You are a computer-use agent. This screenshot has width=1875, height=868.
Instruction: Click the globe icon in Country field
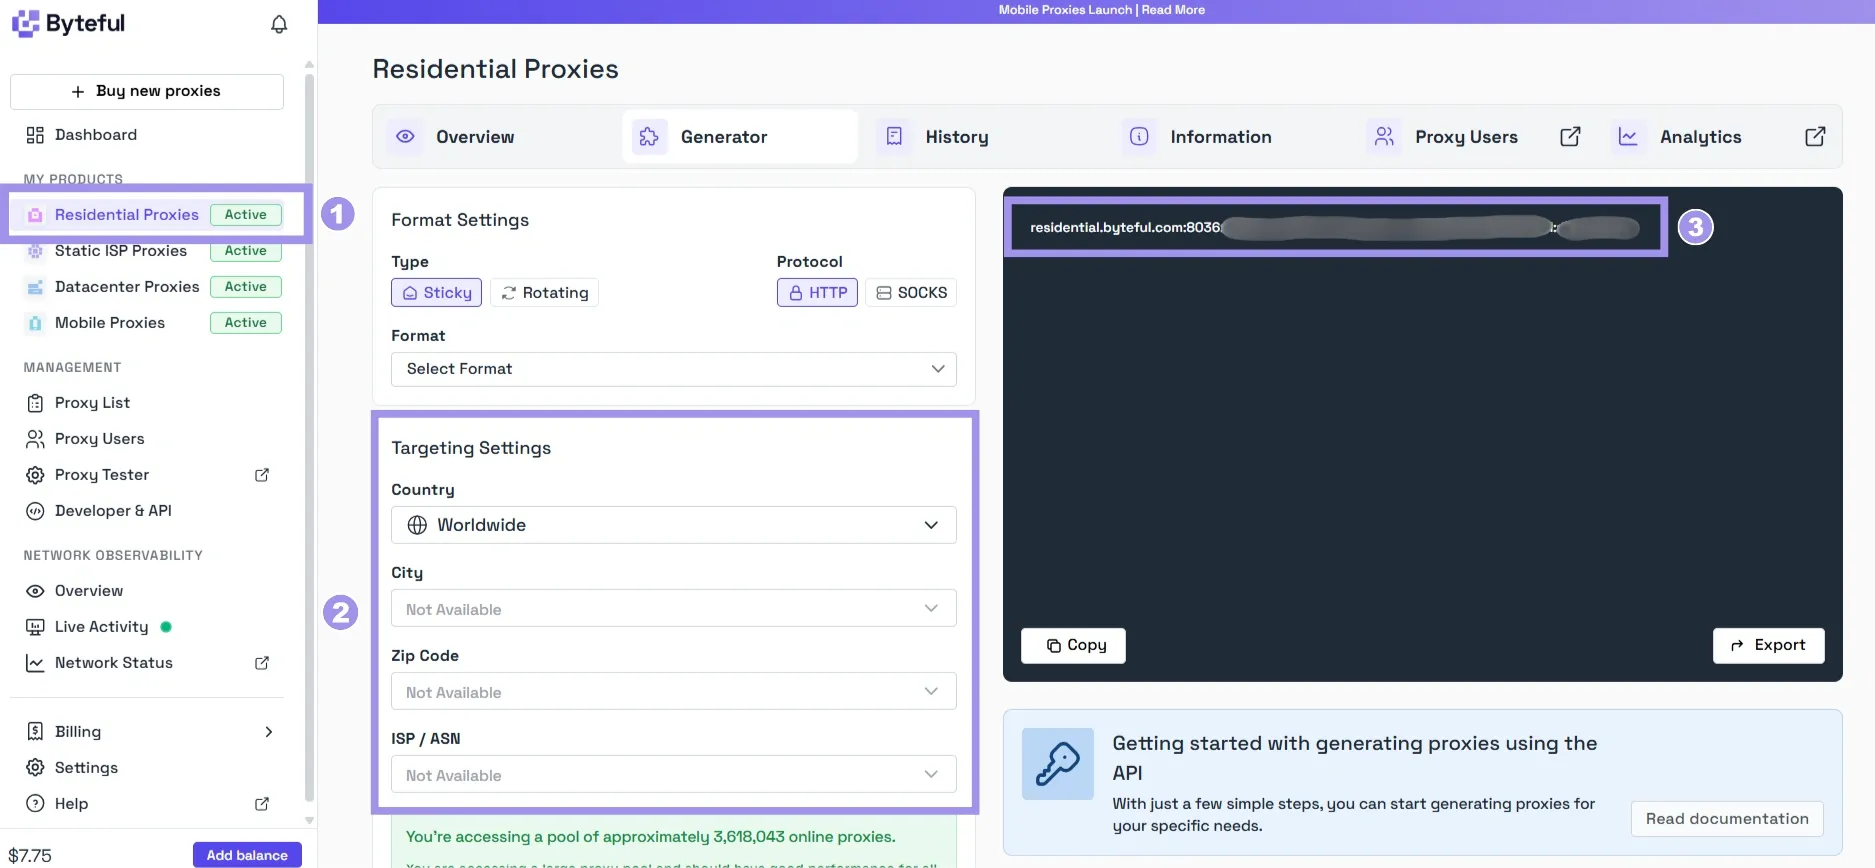[x=417, y=525]
